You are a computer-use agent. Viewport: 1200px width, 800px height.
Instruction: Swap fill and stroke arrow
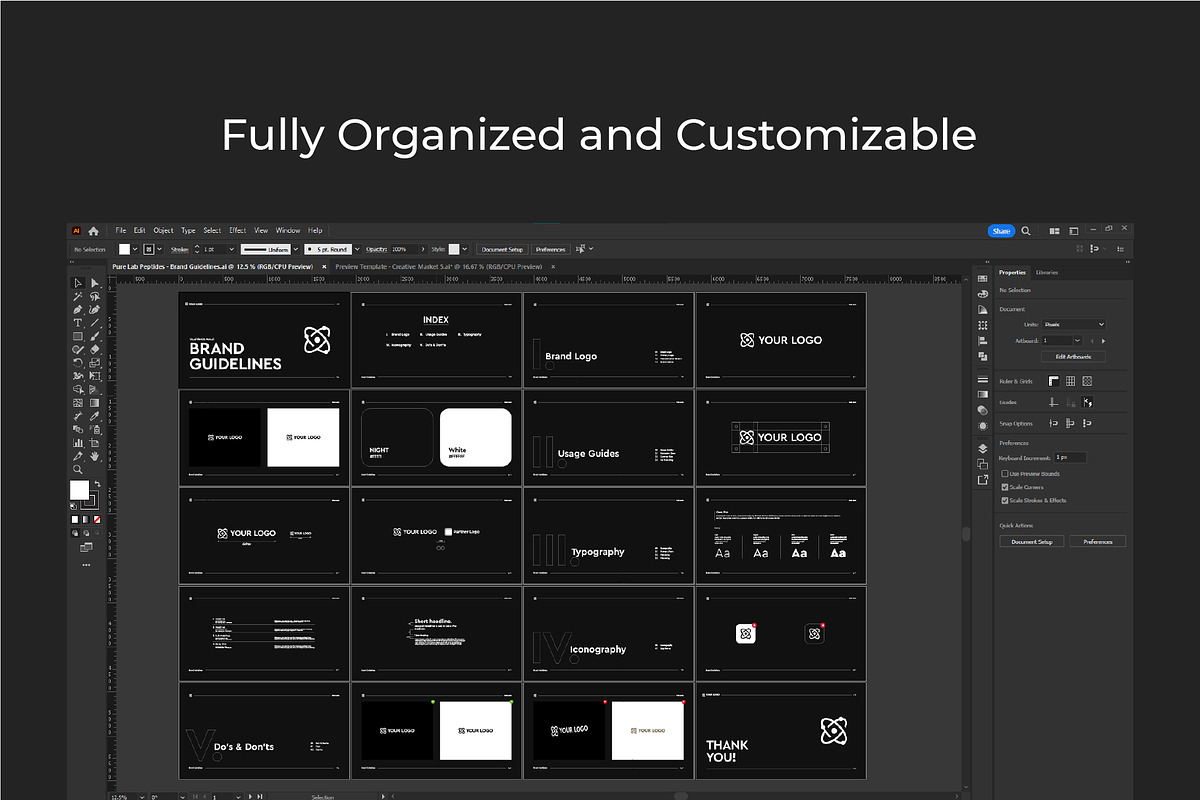pyautogui.click(x=98, y=483)
